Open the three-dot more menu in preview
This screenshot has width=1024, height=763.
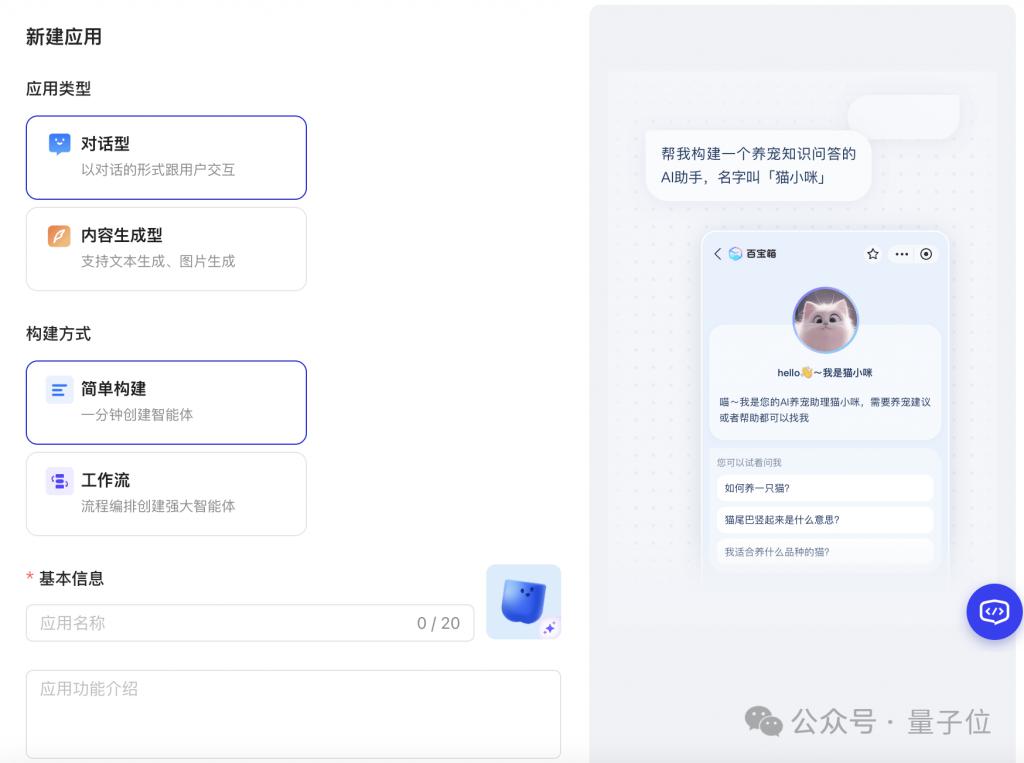902,253
